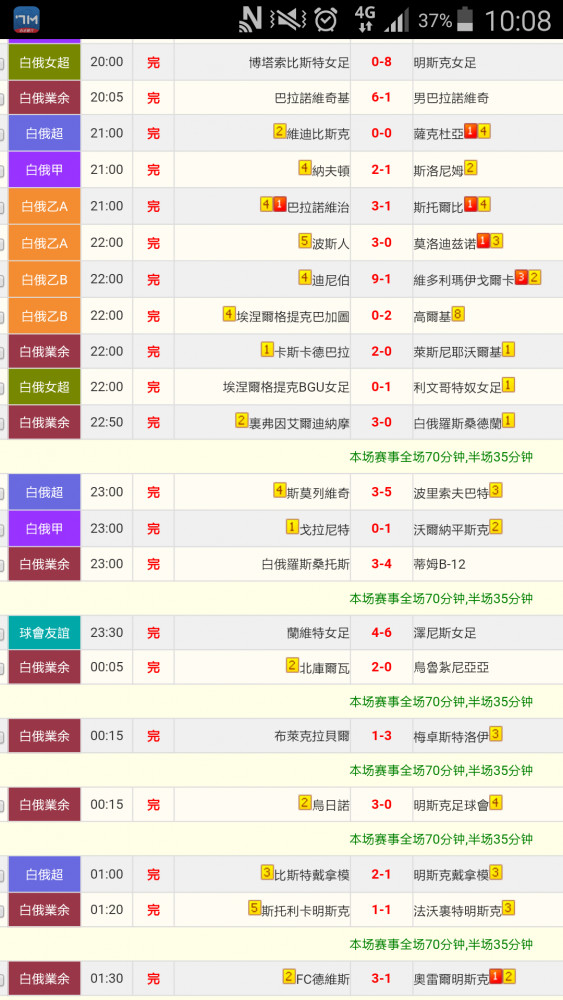Screen dimensions: 563x1000
Task: Tick checkbox for 迪尼伯 9-1 match row
Action: [x=2, y=281]
